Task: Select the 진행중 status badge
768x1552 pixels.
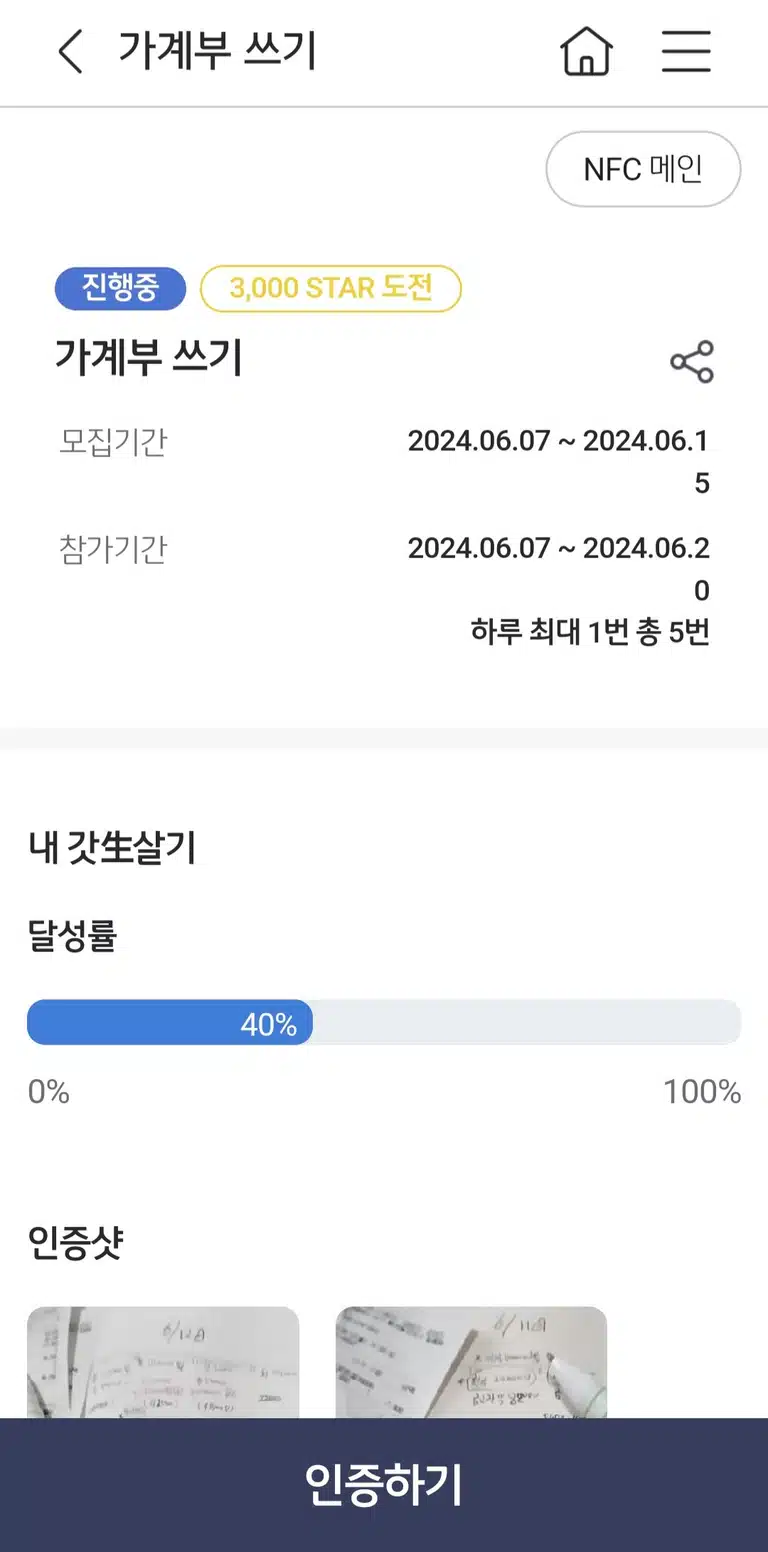Action: click(120, 288)
